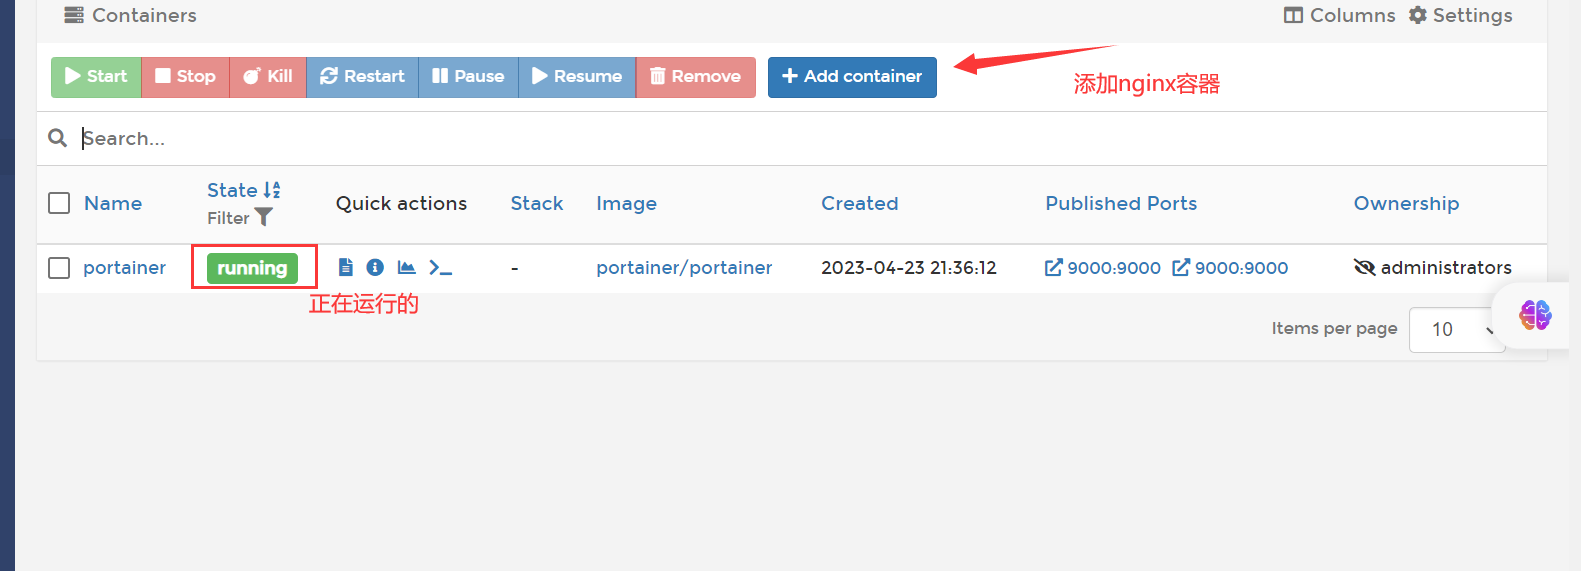
Task: Open the Items per page dropdown
Action: click(1456, 329)
